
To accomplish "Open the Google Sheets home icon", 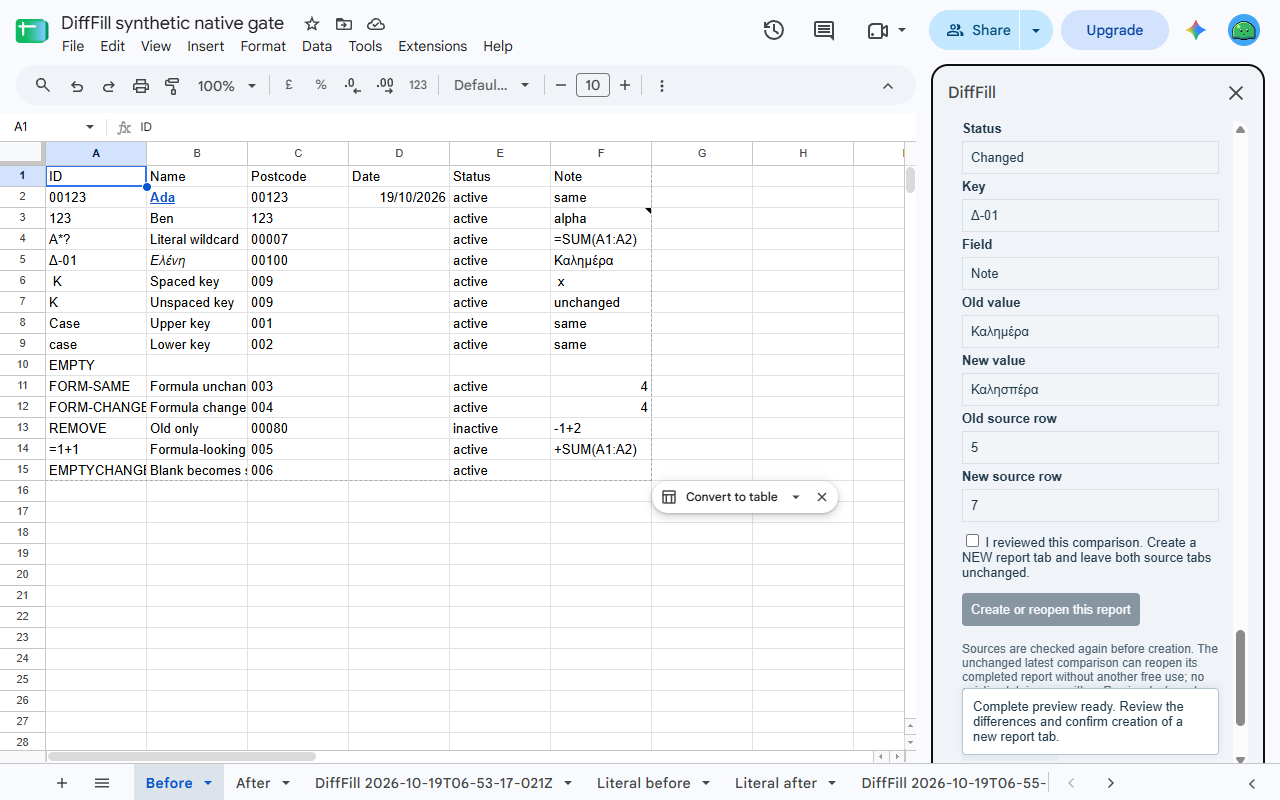I will 32,31.
